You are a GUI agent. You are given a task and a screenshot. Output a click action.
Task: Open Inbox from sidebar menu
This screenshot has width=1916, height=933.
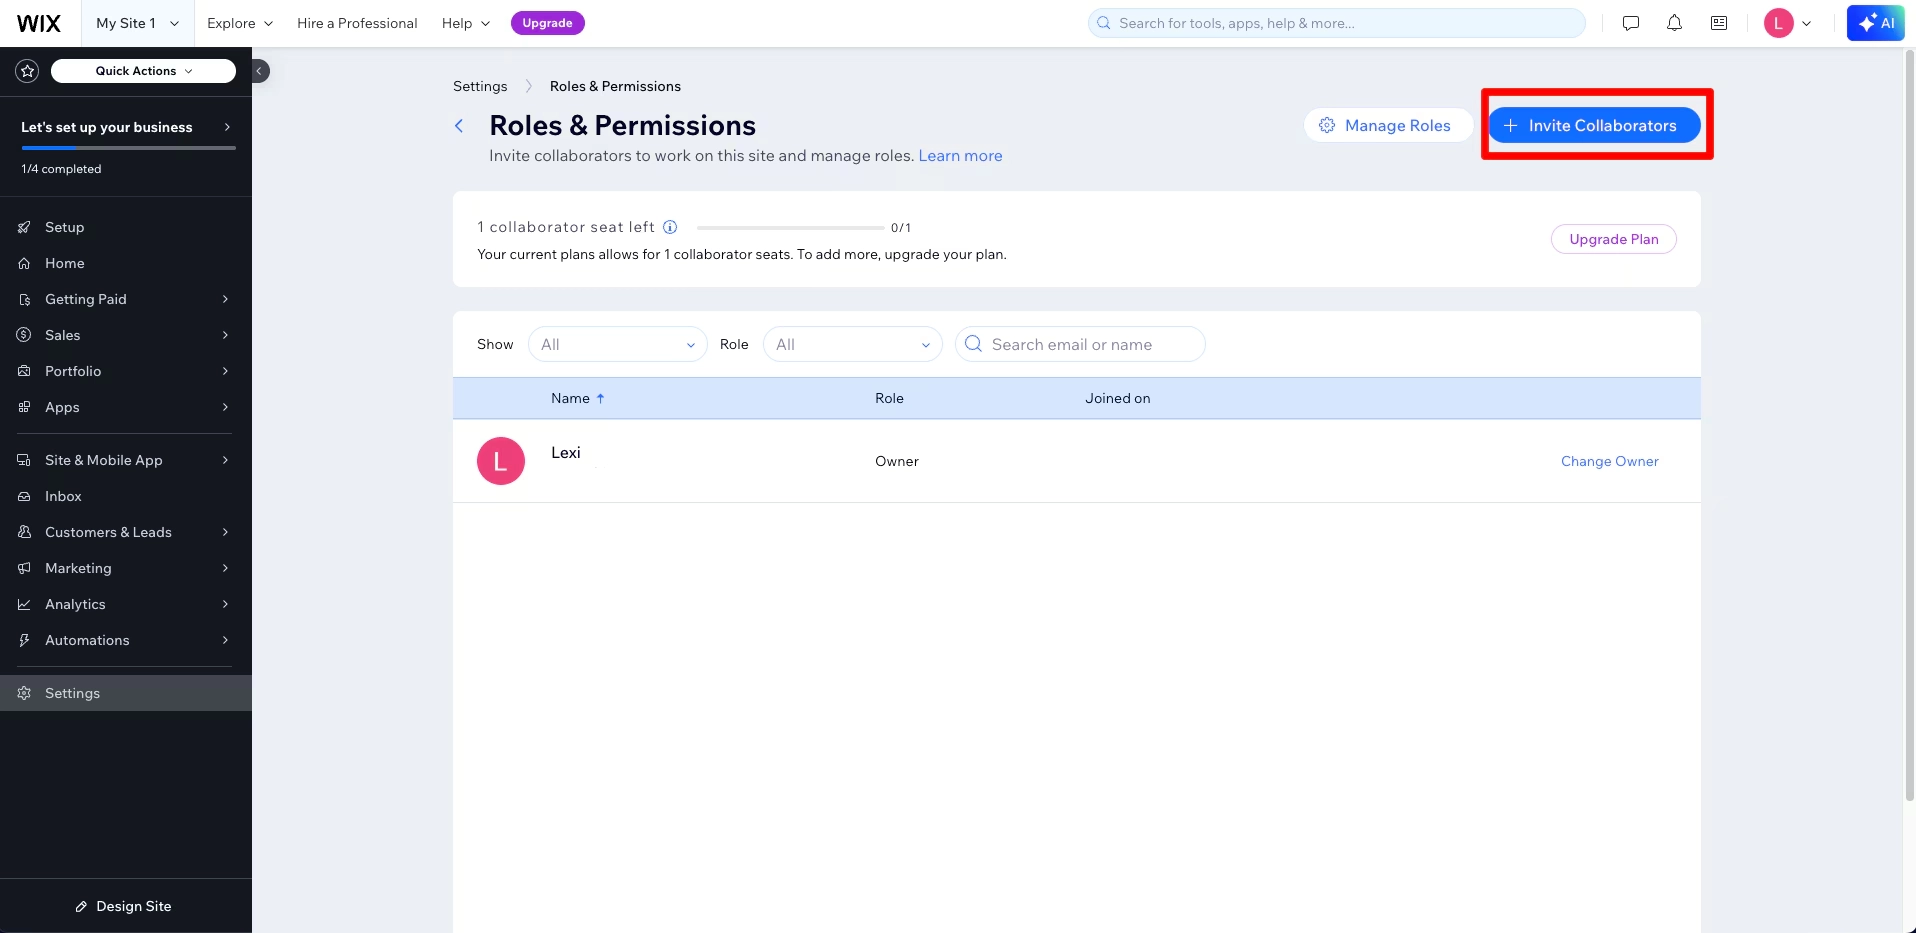[x=63, y=496]
